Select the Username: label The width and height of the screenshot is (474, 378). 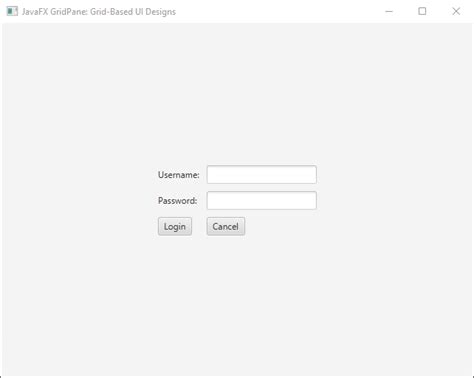coord(178,175)
